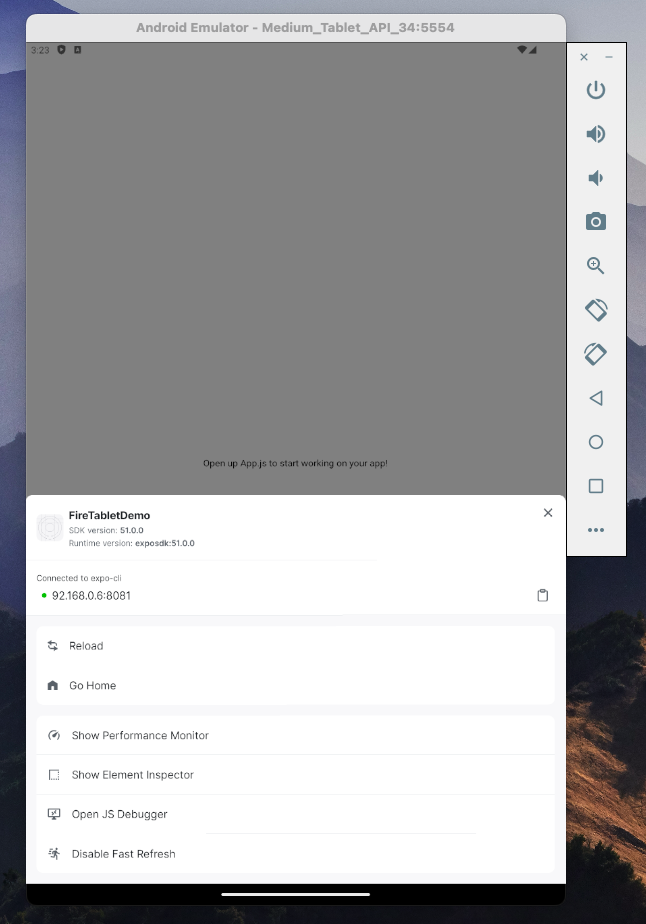Close the emulator sidebar with X icon
Screen dimensions: 646x924
pyautogui.click(x=584, y=57)
